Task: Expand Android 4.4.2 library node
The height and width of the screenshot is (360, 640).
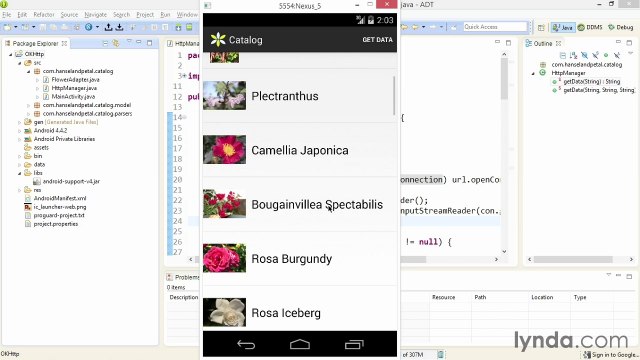Action: [20, 131]
